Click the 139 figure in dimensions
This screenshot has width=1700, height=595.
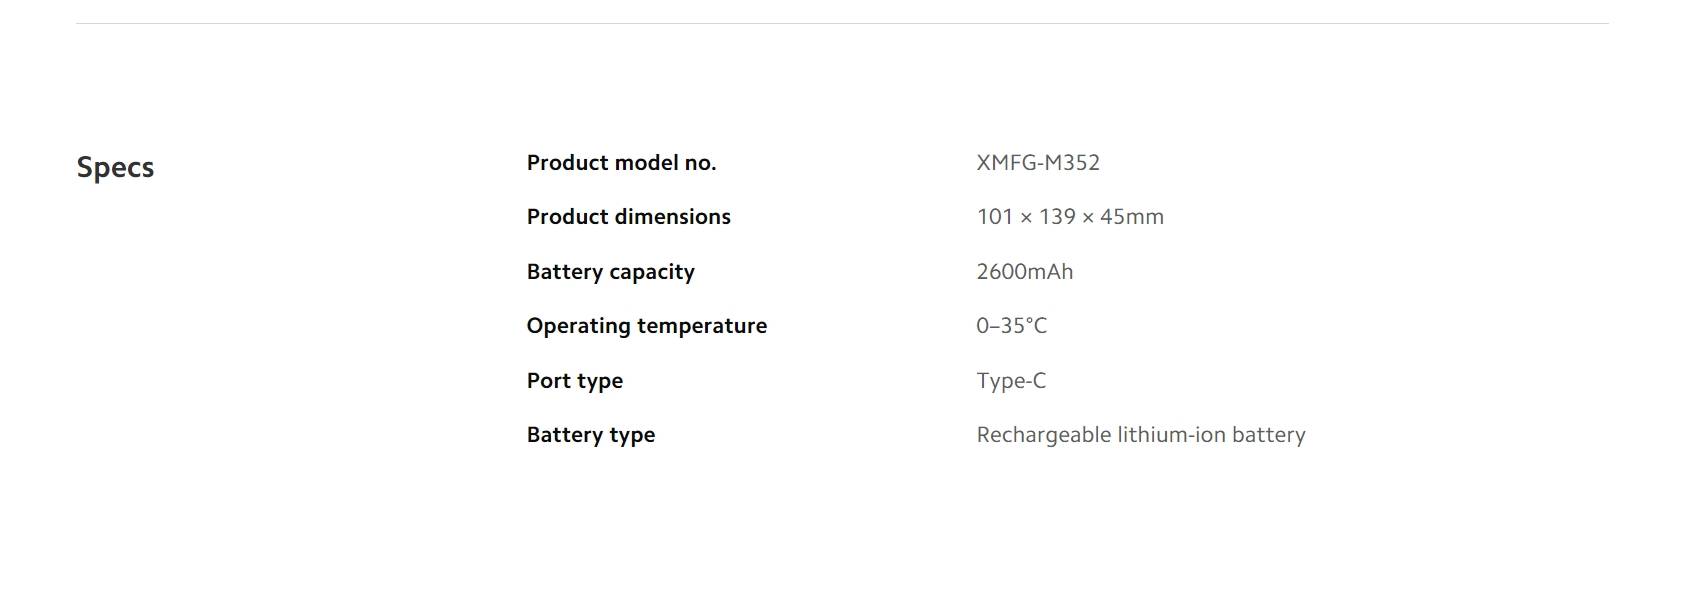pos(1057,217)
